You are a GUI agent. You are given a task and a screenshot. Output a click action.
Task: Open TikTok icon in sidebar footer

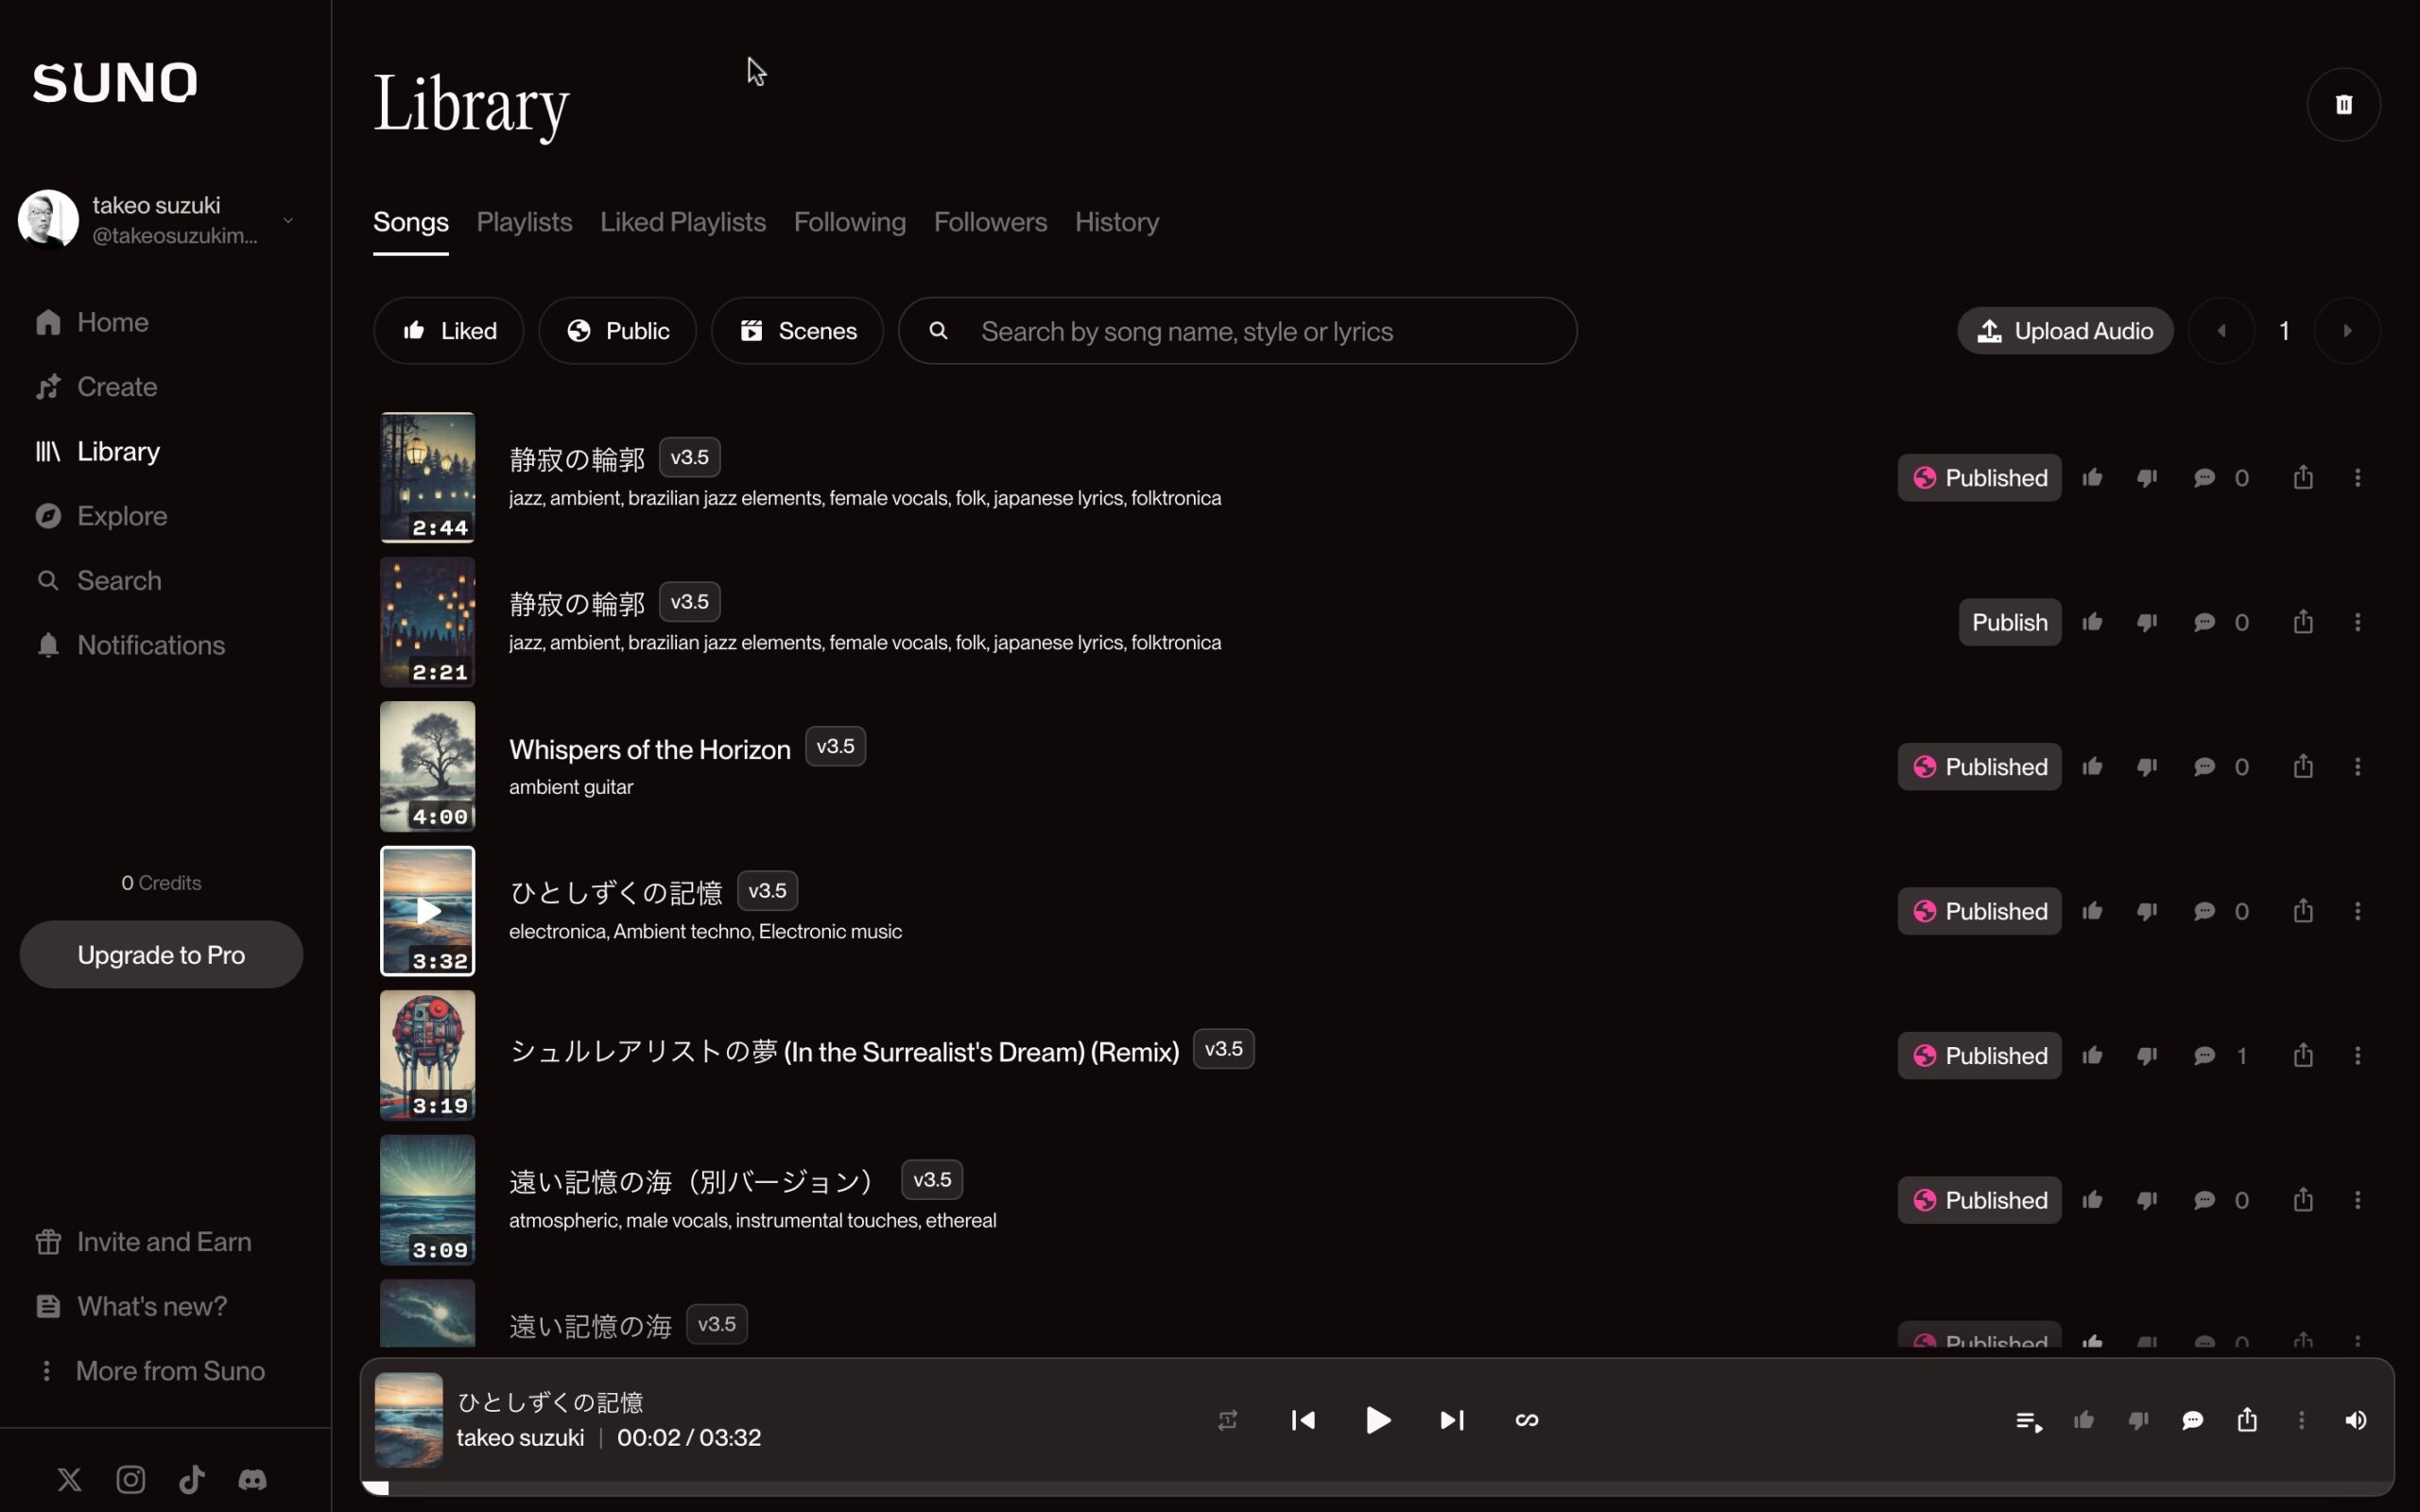click(x=192, y=1479)
